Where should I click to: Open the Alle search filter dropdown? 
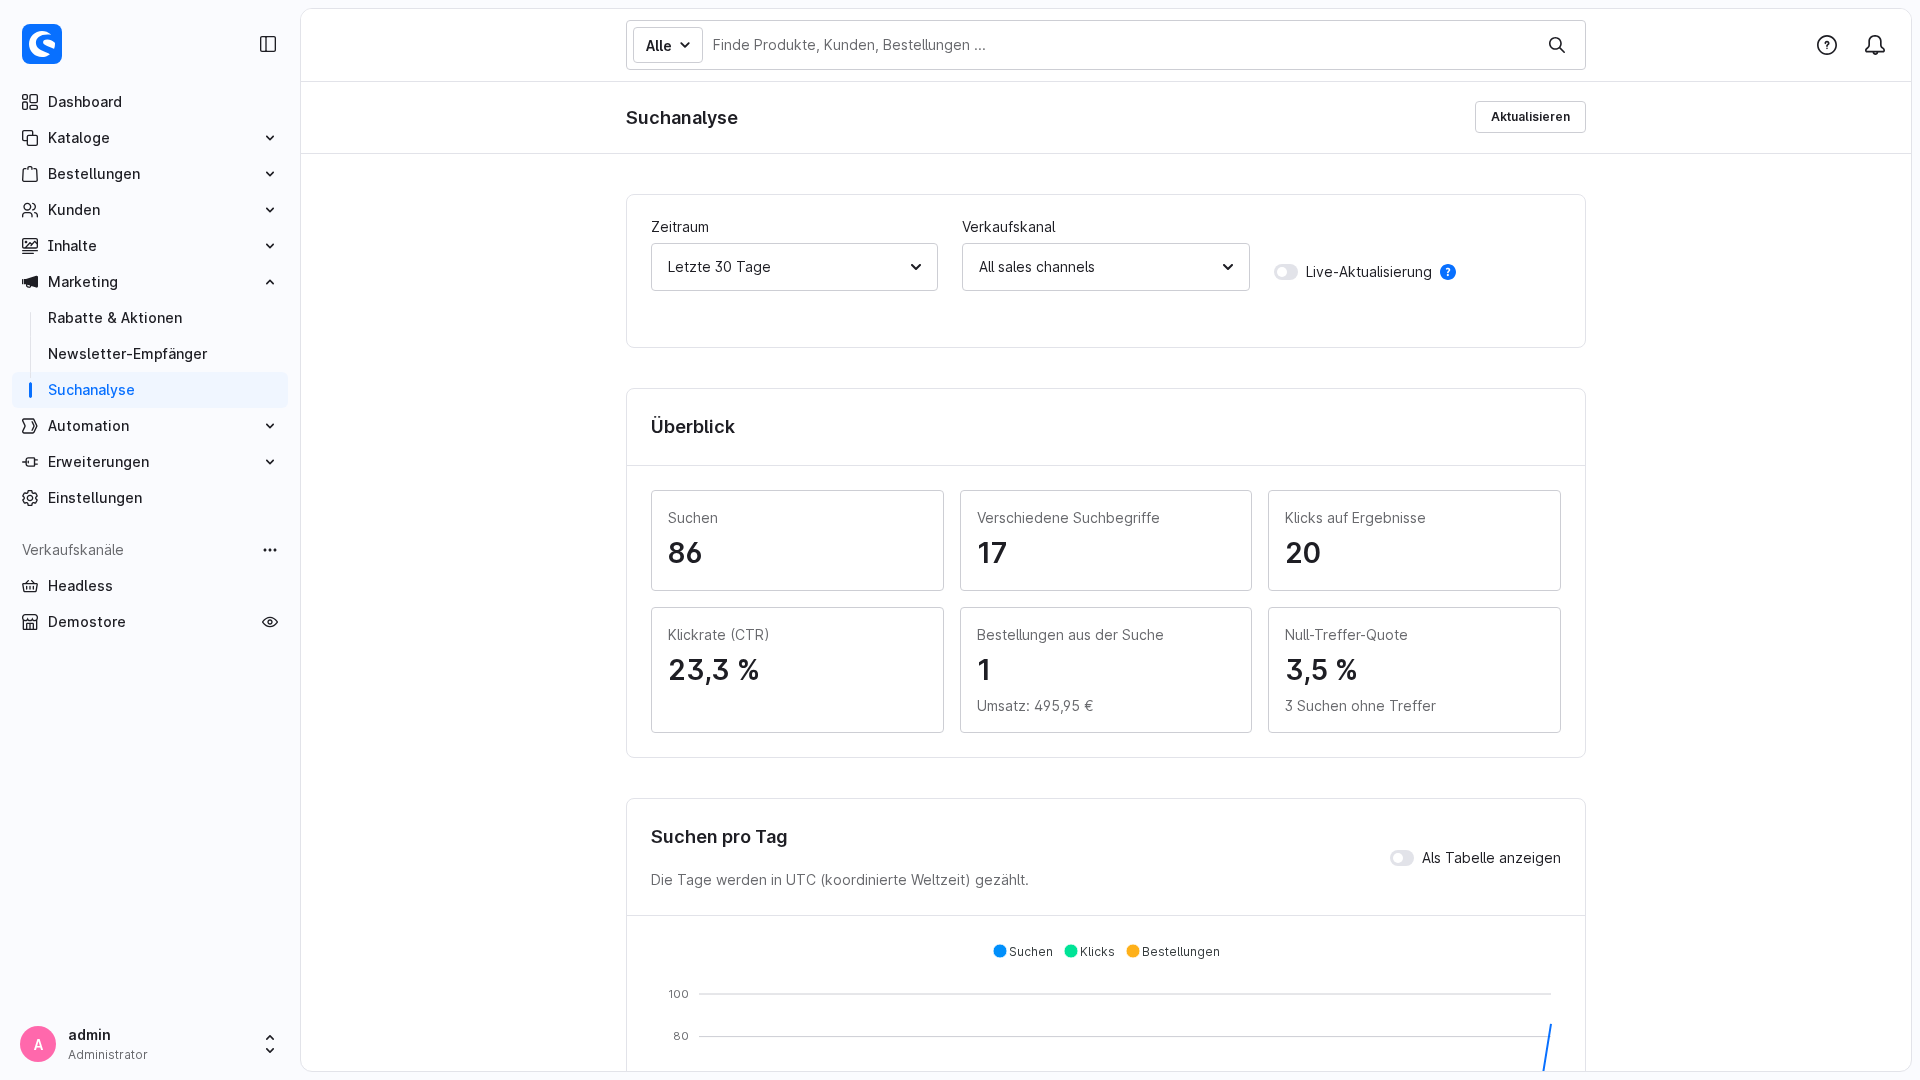coord(668,45)
